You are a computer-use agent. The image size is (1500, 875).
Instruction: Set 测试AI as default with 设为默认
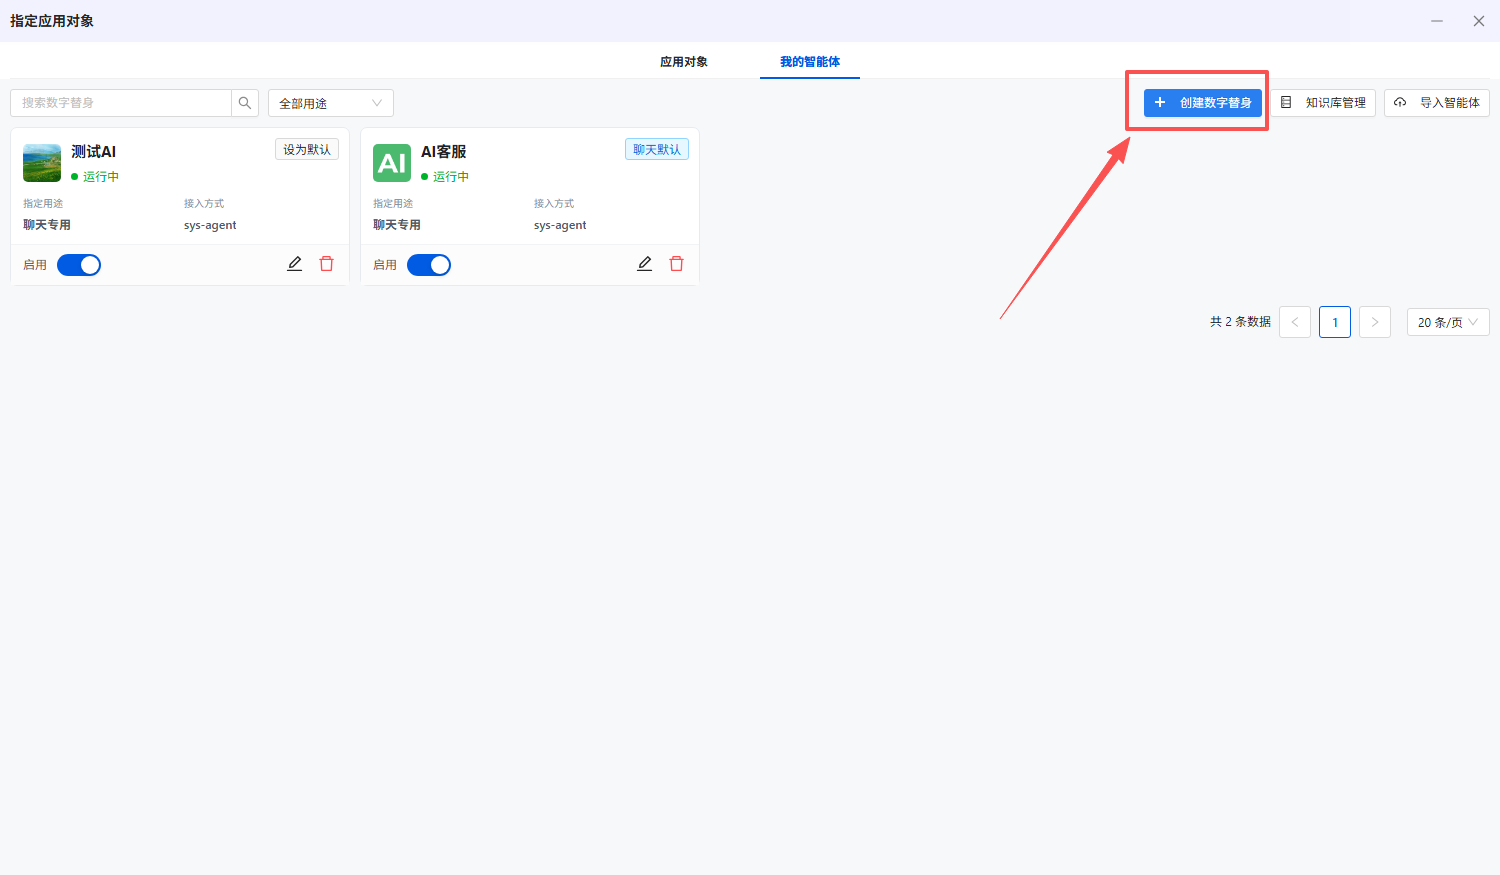point(307,149)
